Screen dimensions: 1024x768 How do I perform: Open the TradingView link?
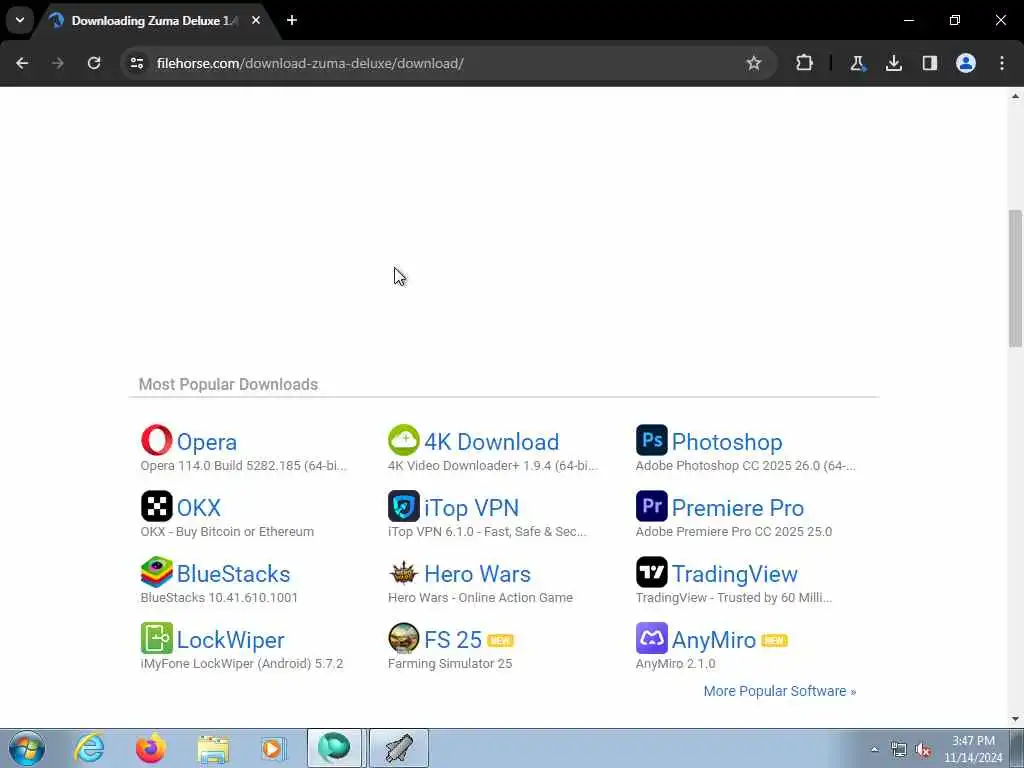734,574
